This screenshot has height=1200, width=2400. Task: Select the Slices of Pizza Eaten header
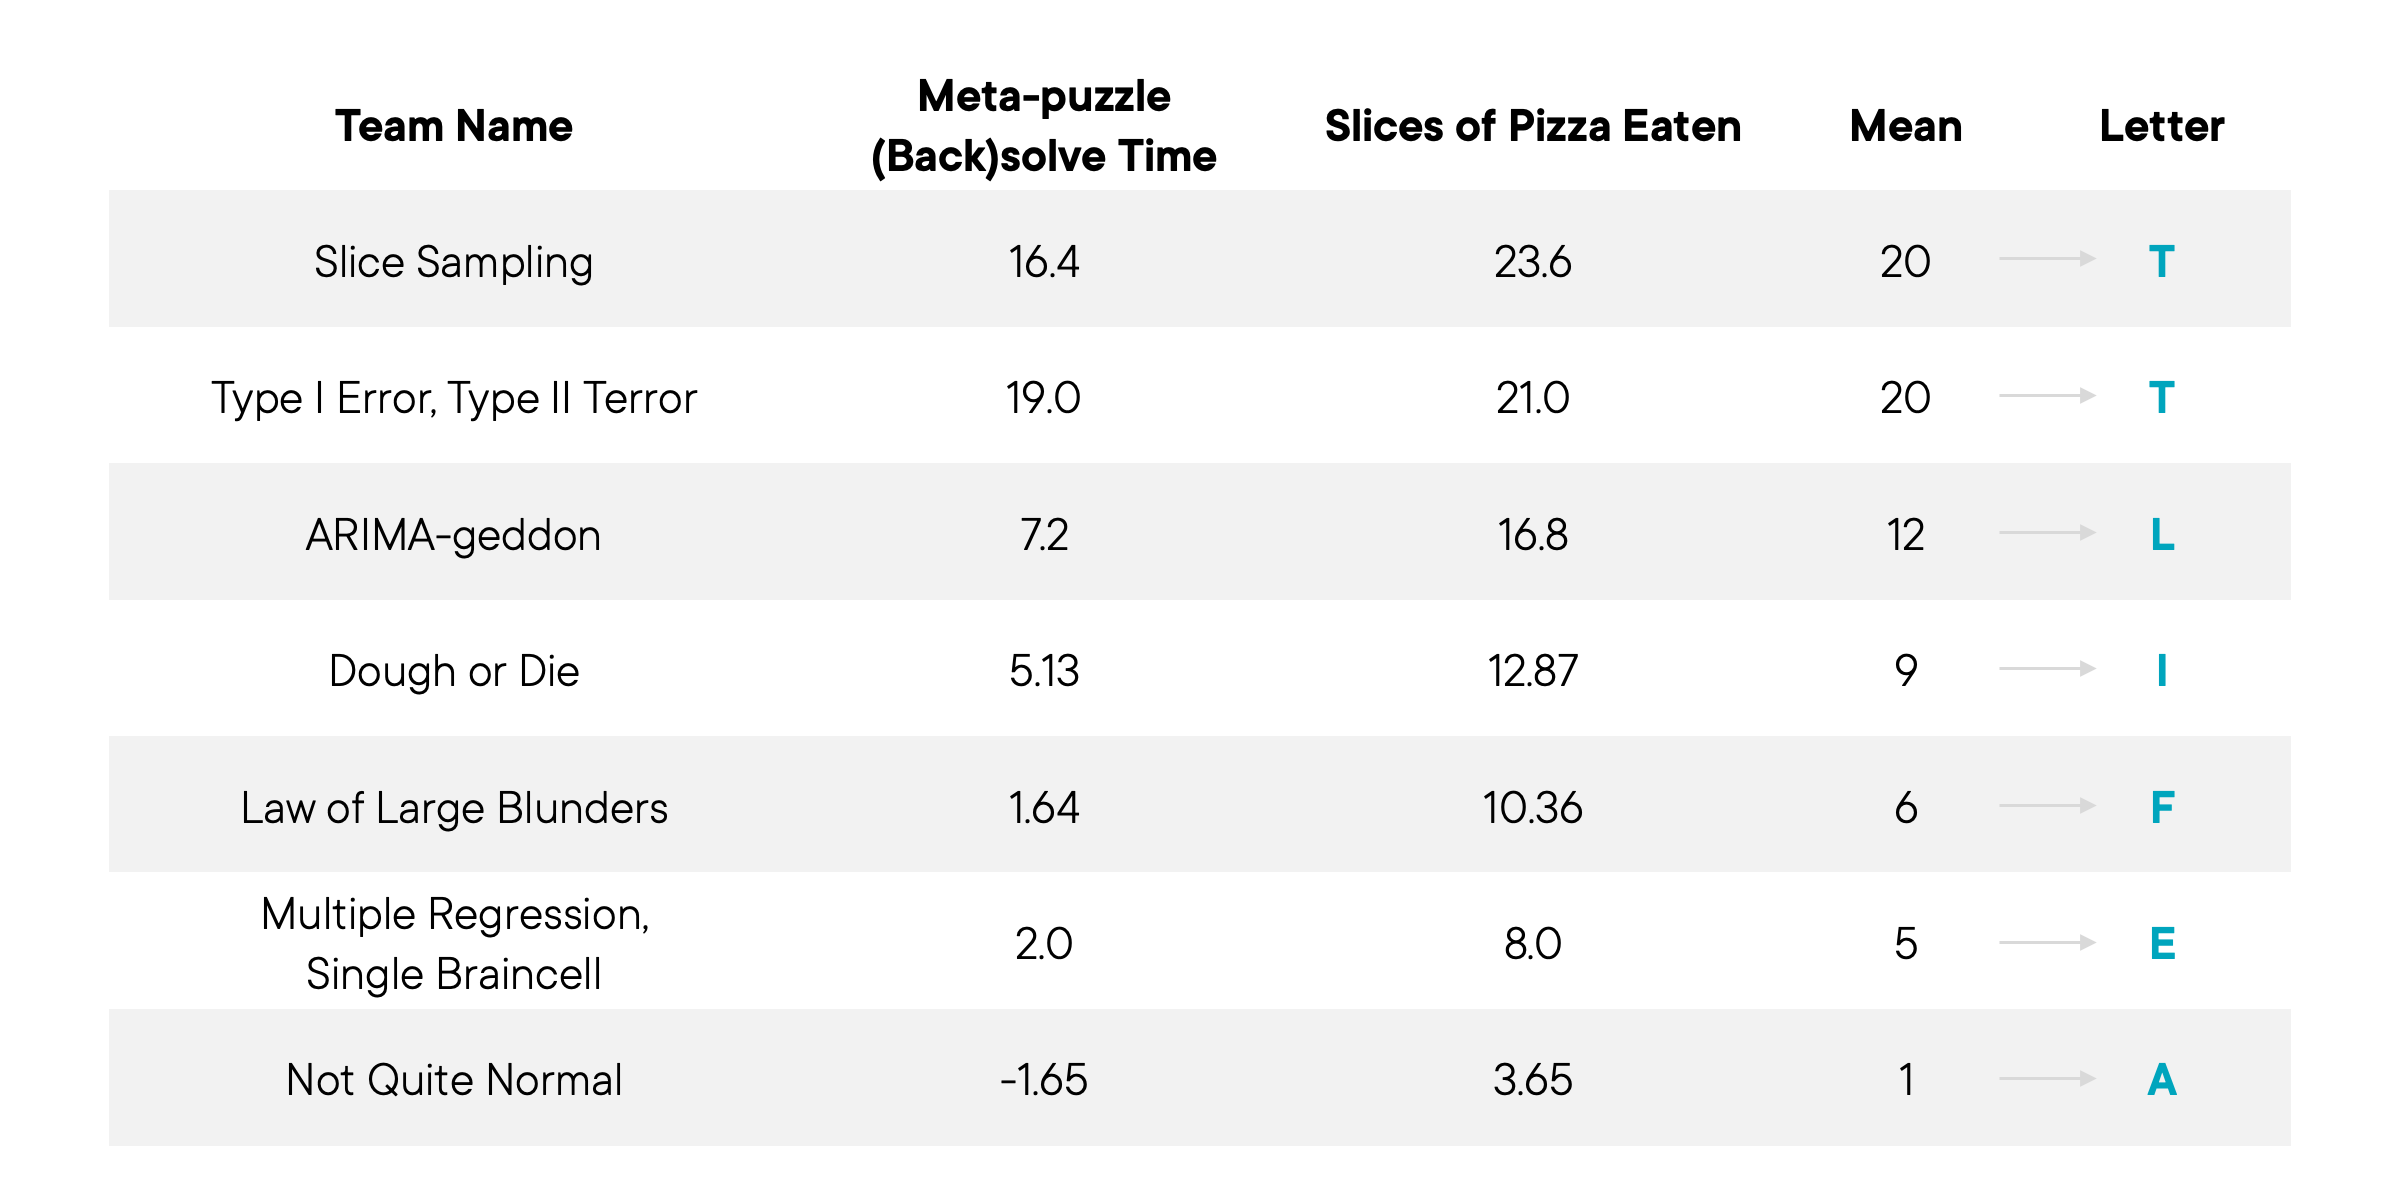(1533, 127)
